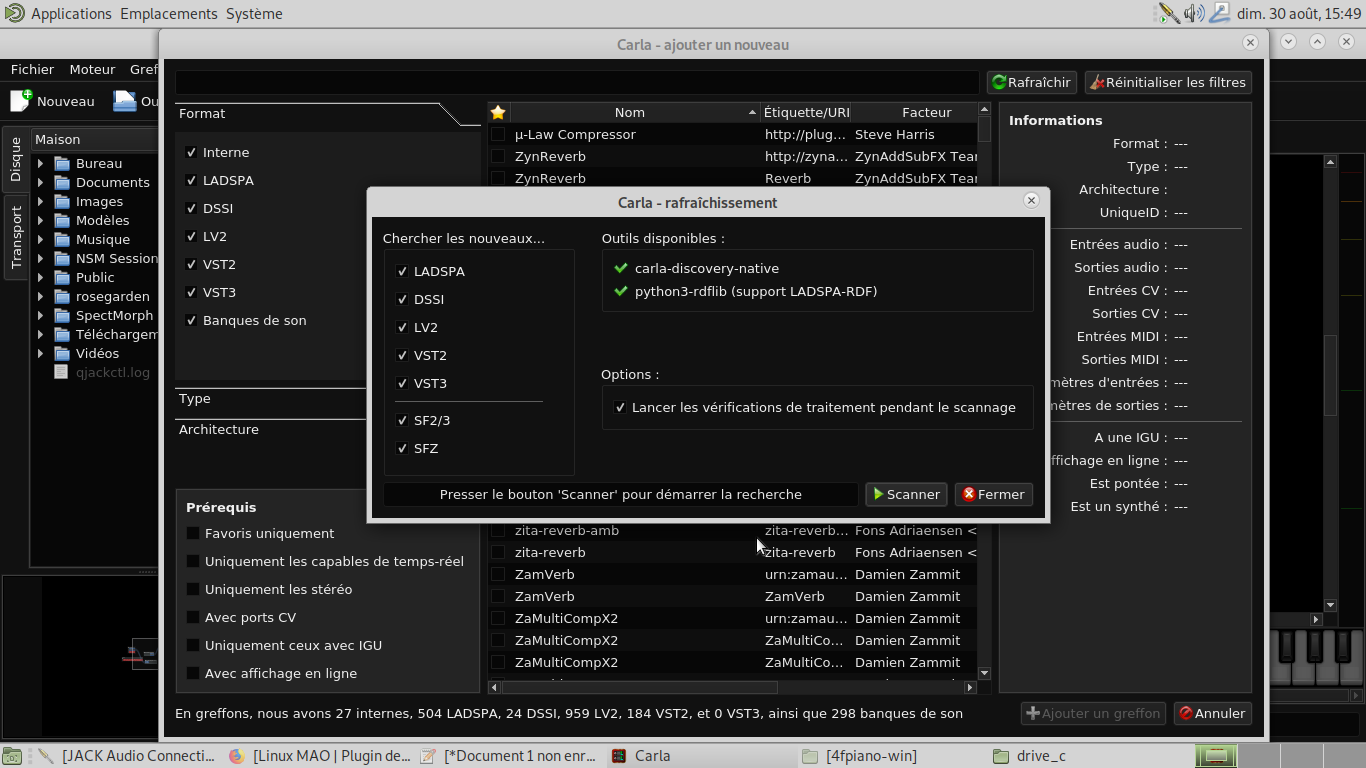Expand the Documents folder arrow
This screenshot has width=1366, height=768.
point(41,182)
